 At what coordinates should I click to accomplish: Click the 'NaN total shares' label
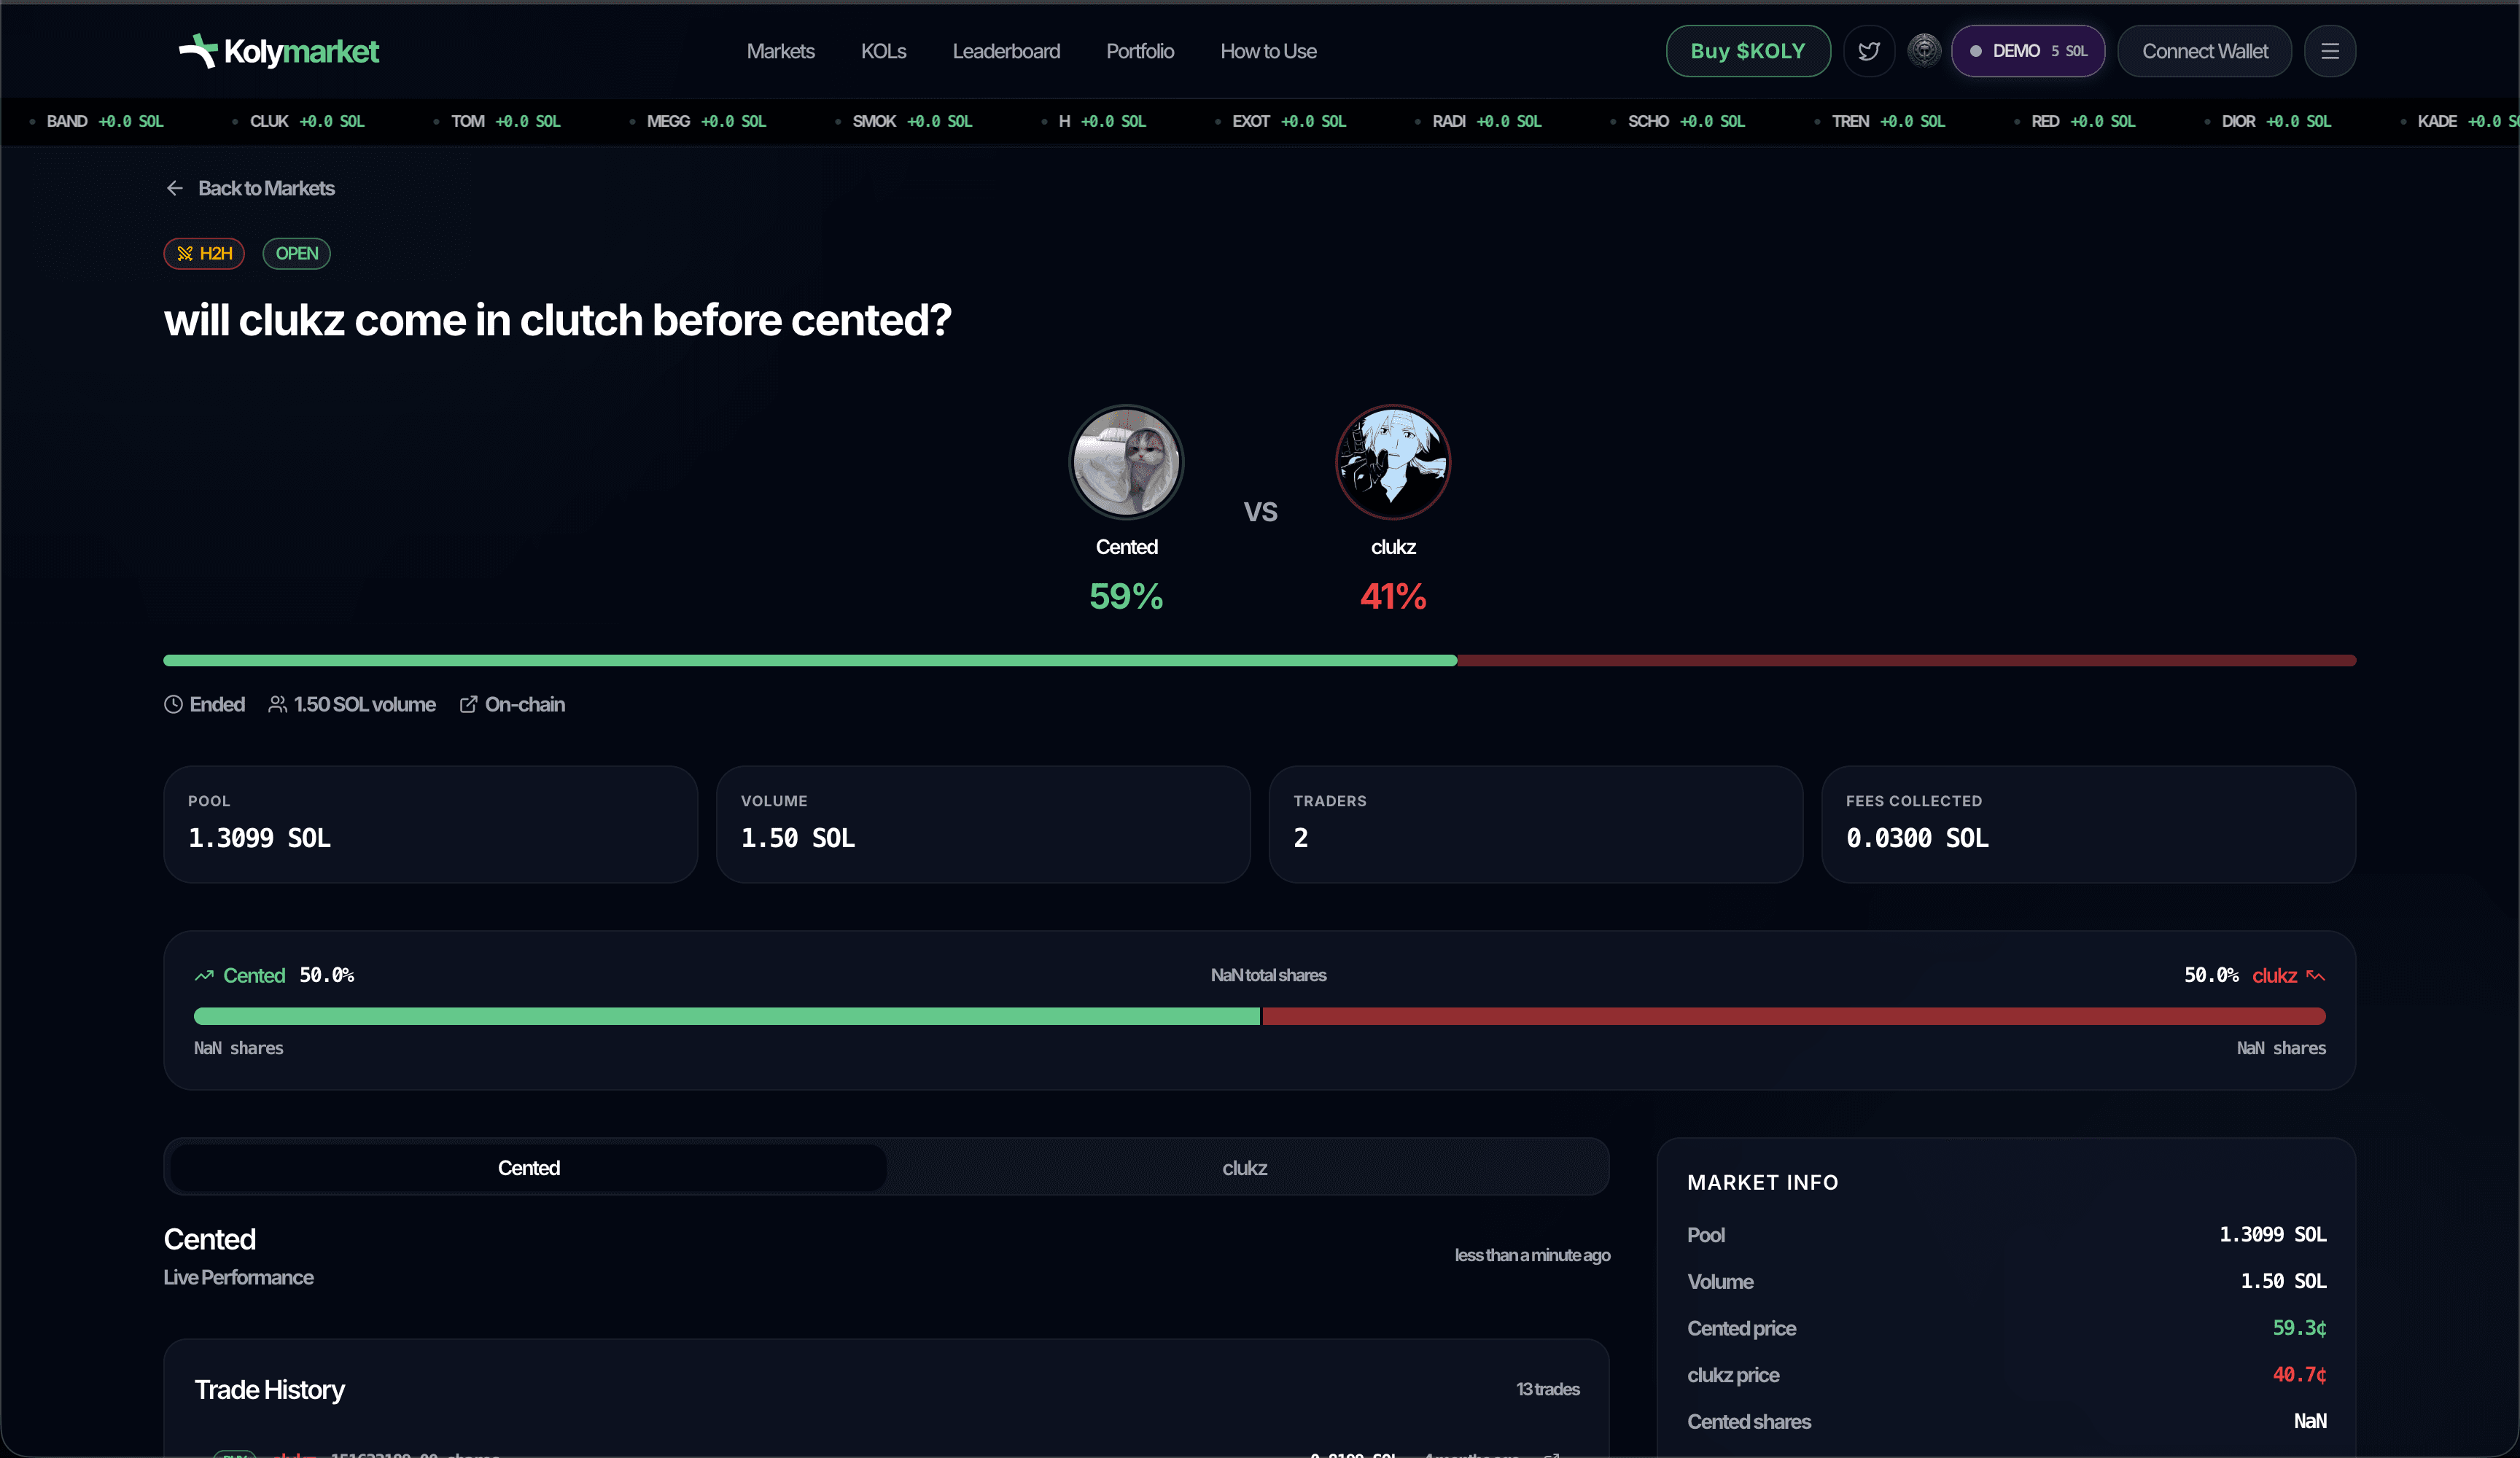click(1268, 975)
